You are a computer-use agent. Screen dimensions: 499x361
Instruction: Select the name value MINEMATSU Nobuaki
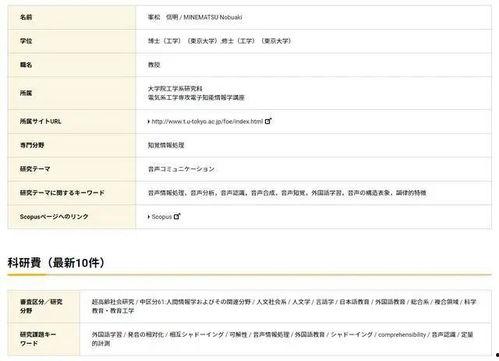213,17
